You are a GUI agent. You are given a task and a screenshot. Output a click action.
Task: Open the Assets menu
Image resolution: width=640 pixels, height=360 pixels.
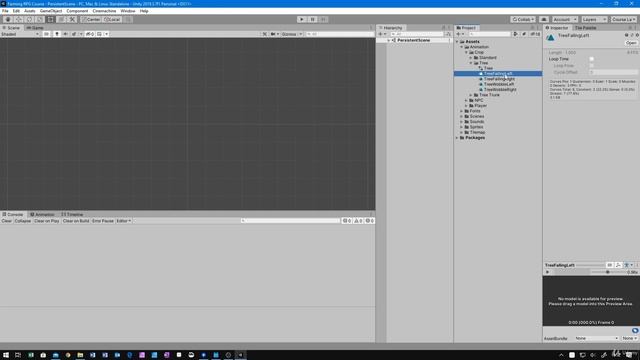29,11
